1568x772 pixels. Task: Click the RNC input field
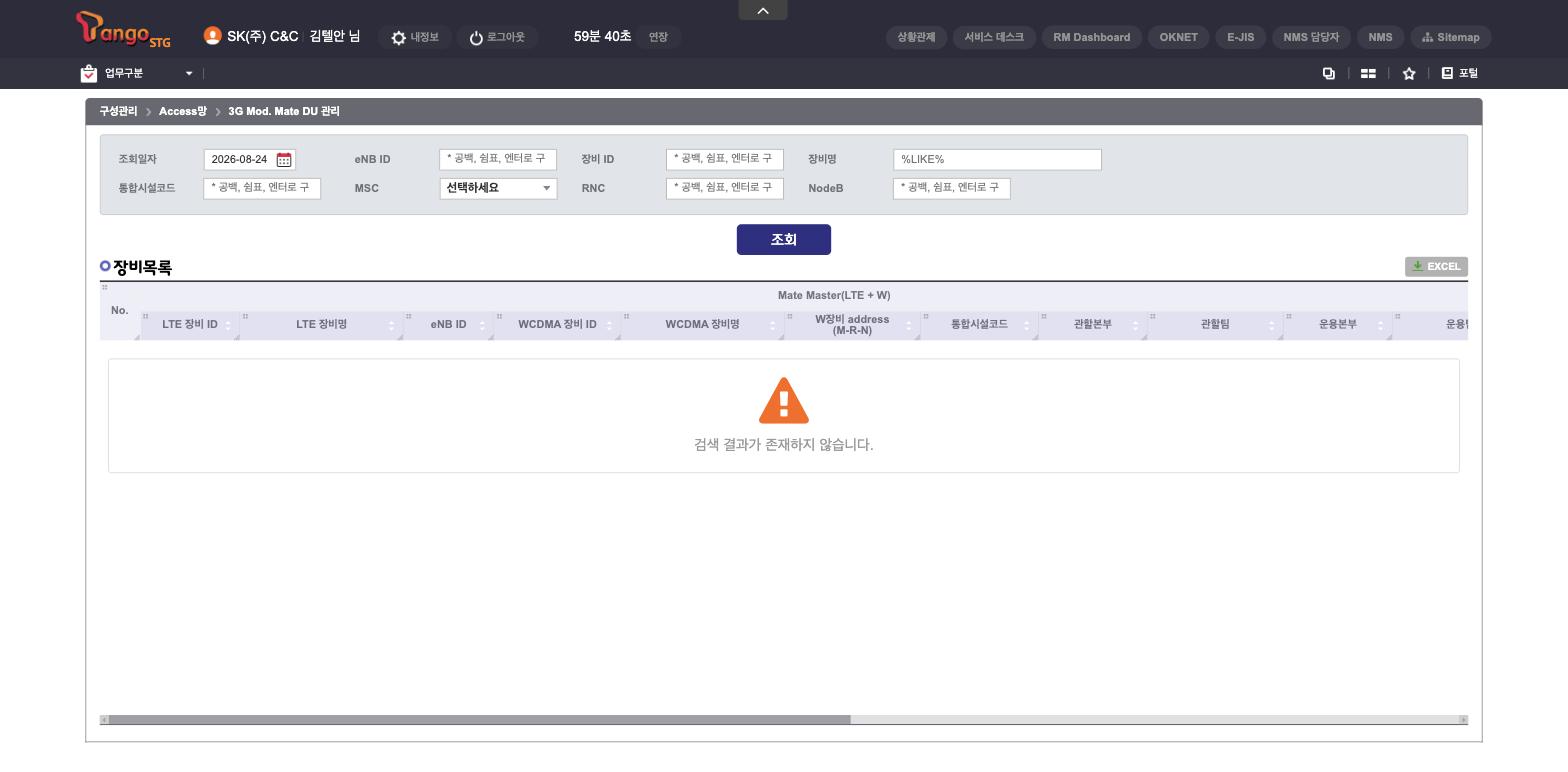(725, 188)
